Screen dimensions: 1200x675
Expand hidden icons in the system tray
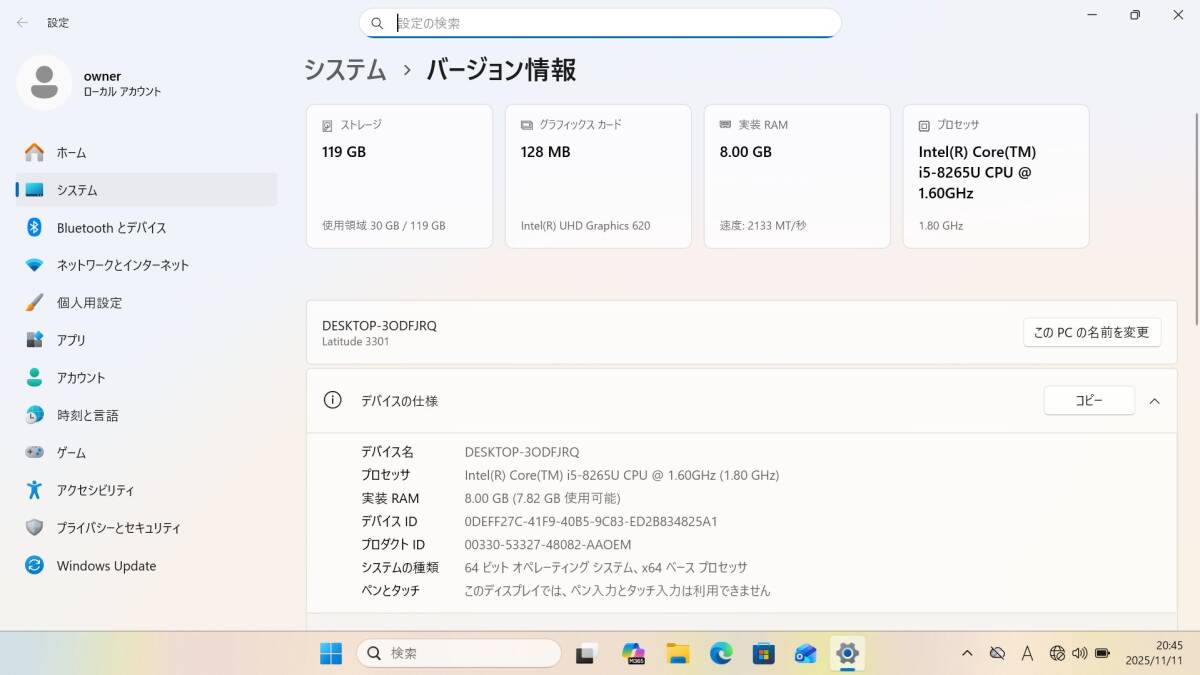click(967, 652)
